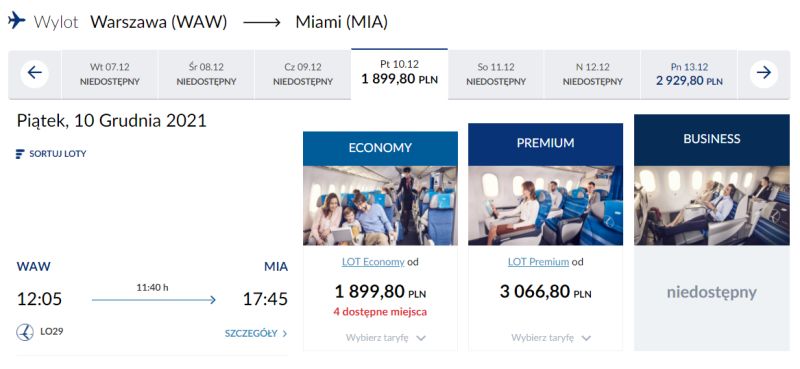Open the LOT Economy link

pos(373,262)
